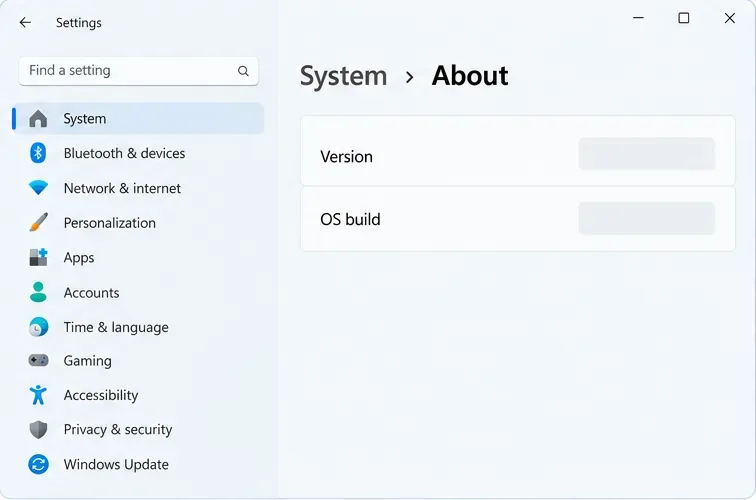Image resolution: width=756 pixels, height=500 pixels.
Task: Open Accessibility settings
Action: pos(138,395)
